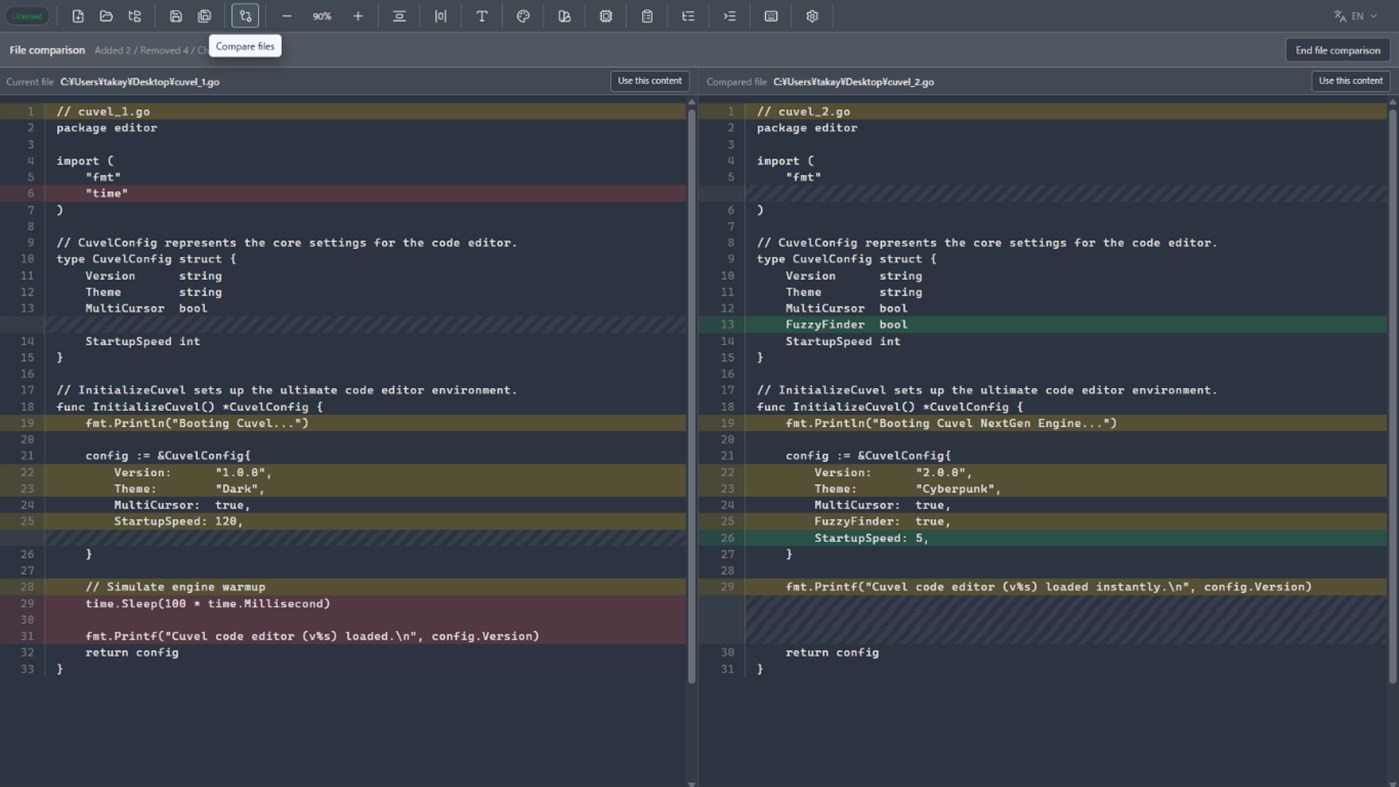Click the compared file path cuvel_2.go

coord(853,82)
